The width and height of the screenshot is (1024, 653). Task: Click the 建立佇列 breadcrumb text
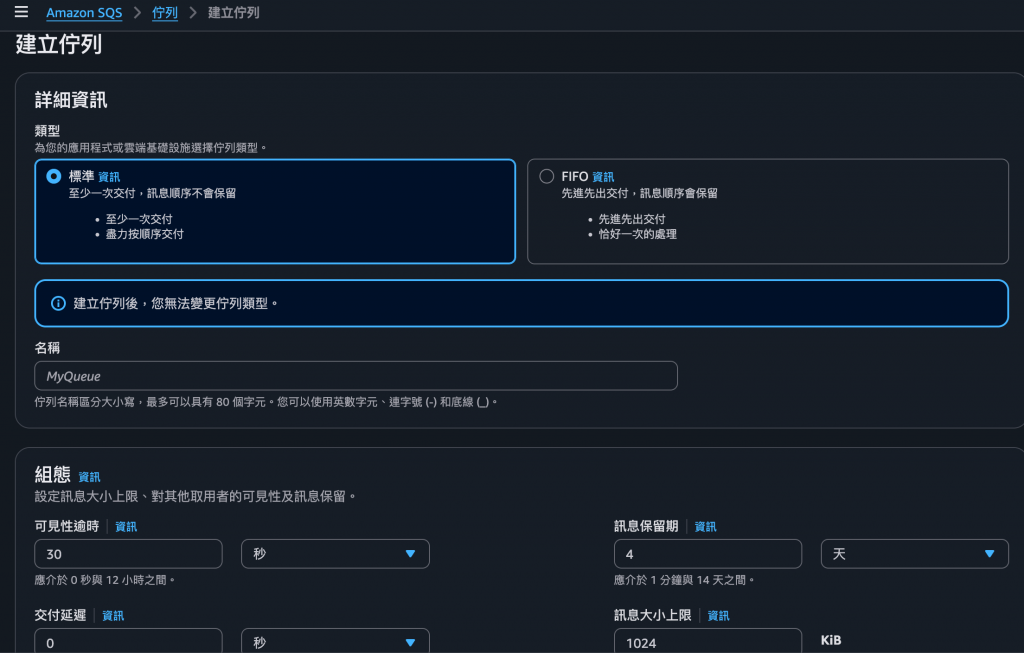[x=234, y=12]
